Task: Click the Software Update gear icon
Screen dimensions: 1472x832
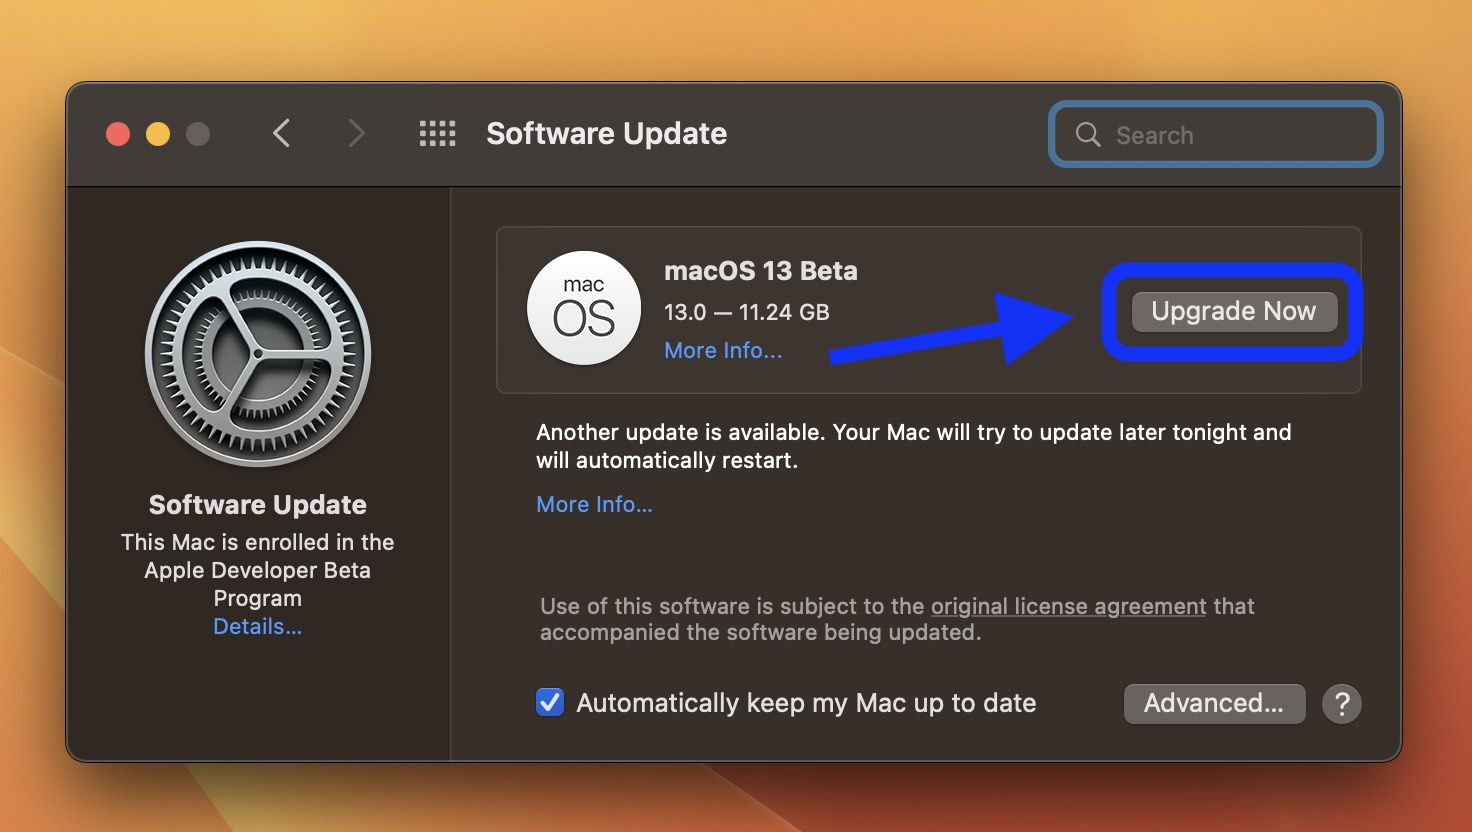Action: pyautogui.click(x=257, y=354)
